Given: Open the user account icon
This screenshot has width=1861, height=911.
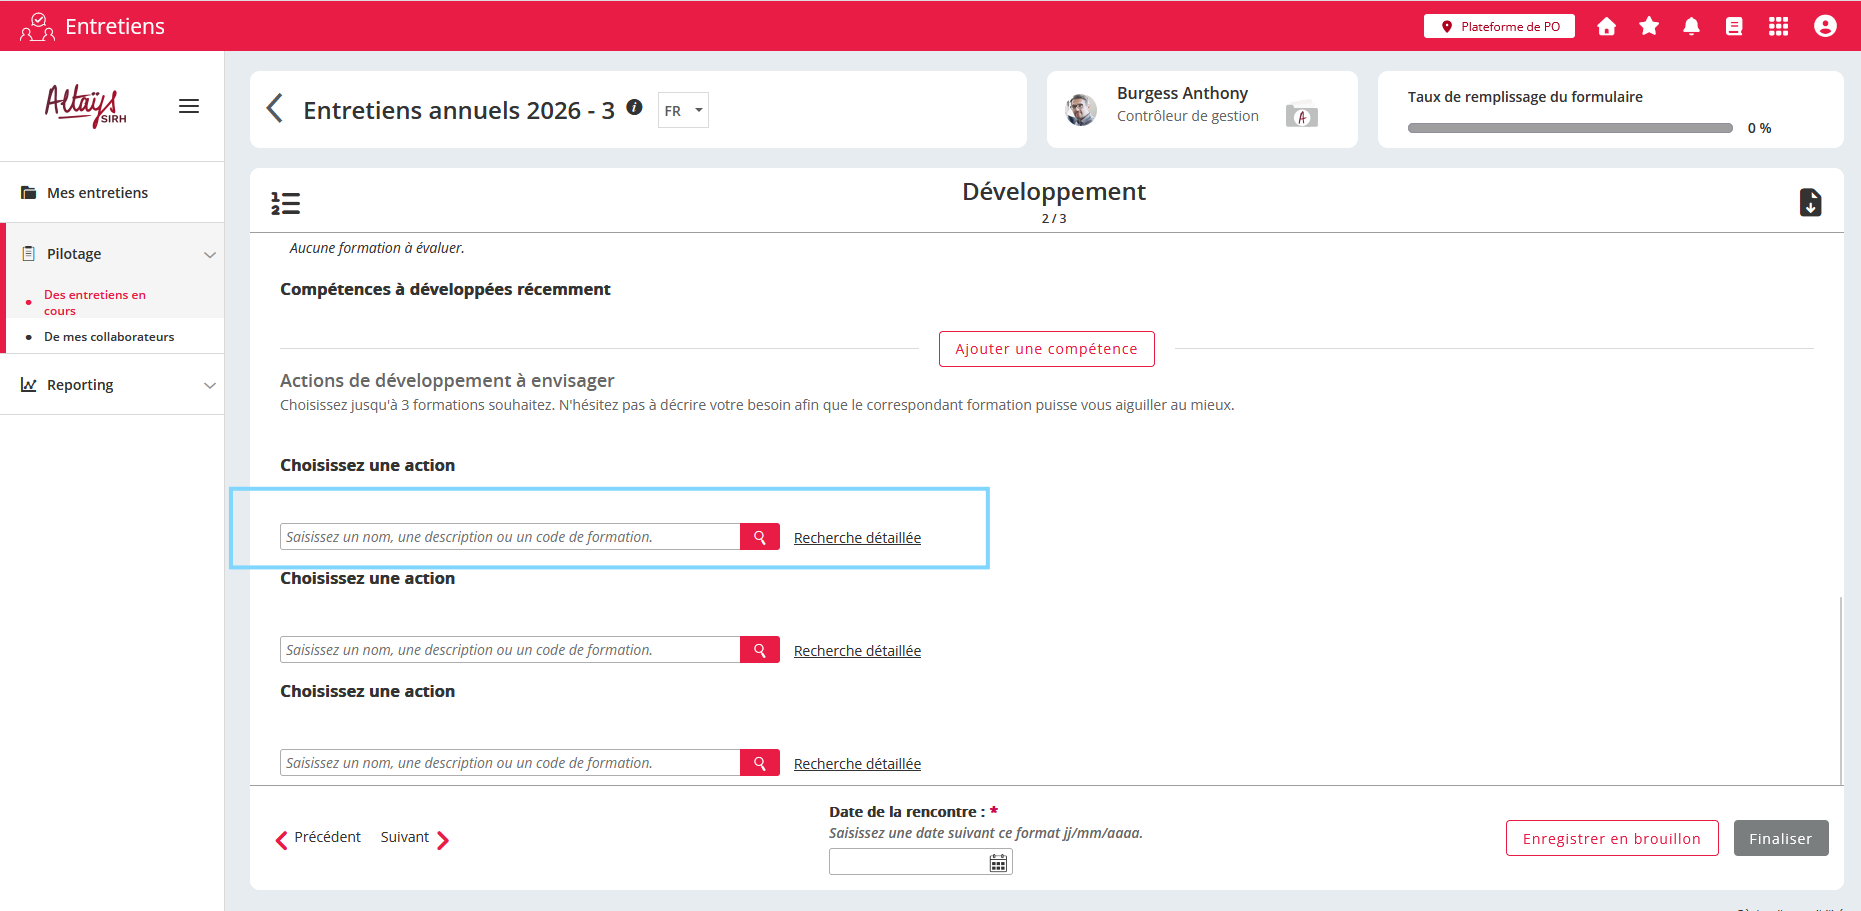Looking at the screenshot, I should click(1825, 27).
